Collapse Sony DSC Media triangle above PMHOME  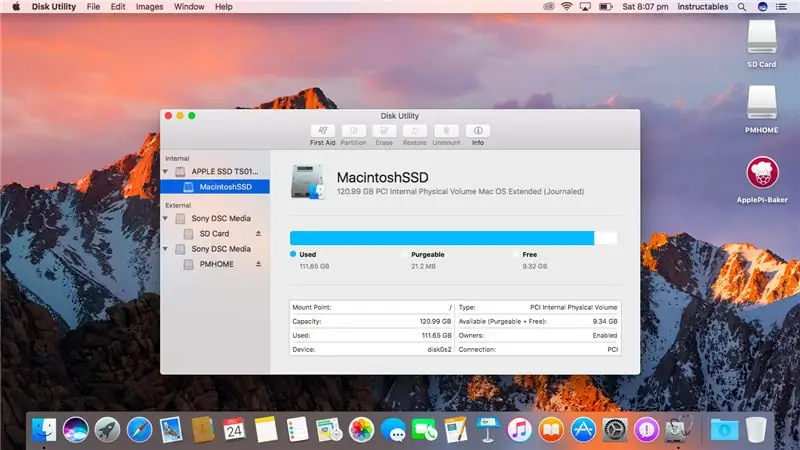point(165,249)
